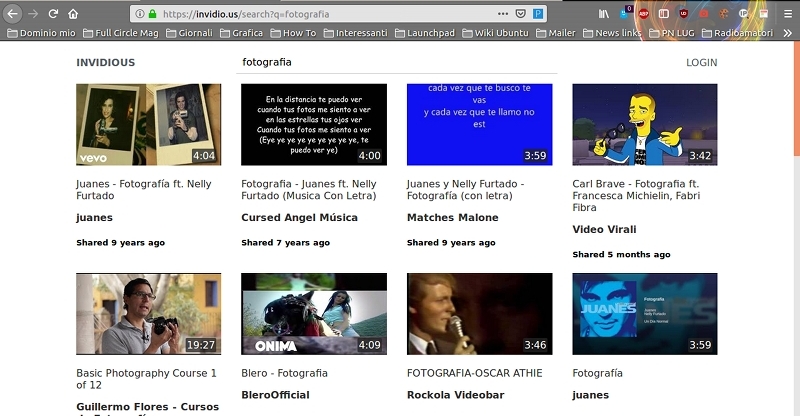
Task: Click the blue P extension icon in address bar
Action: [538, 14]
